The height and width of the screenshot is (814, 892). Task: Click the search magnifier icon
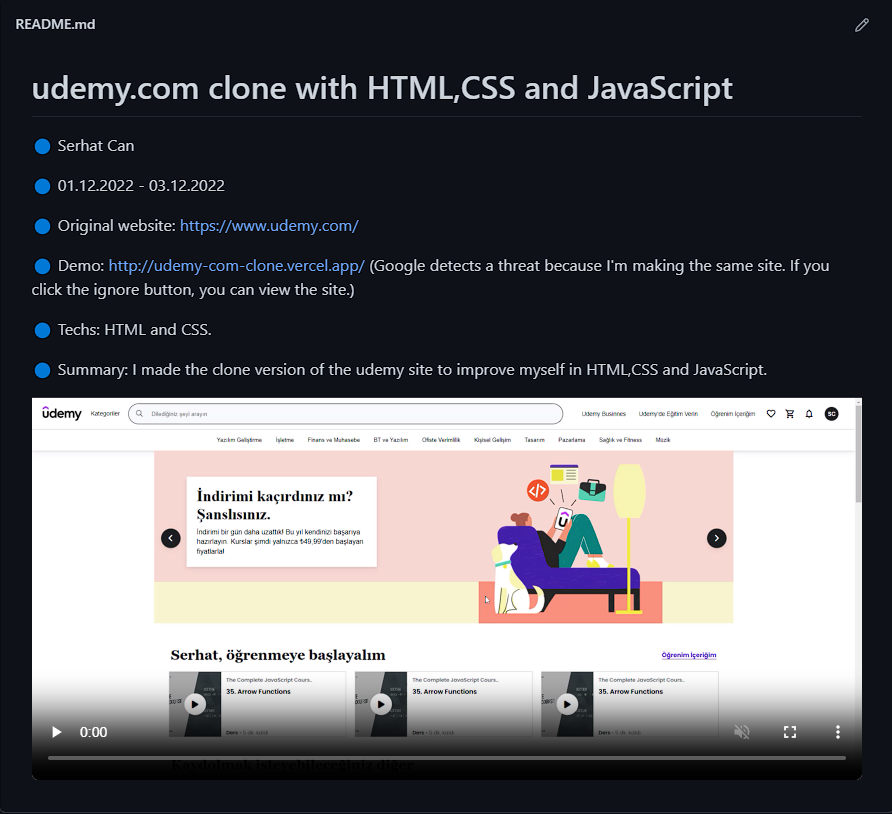(139, 414)
